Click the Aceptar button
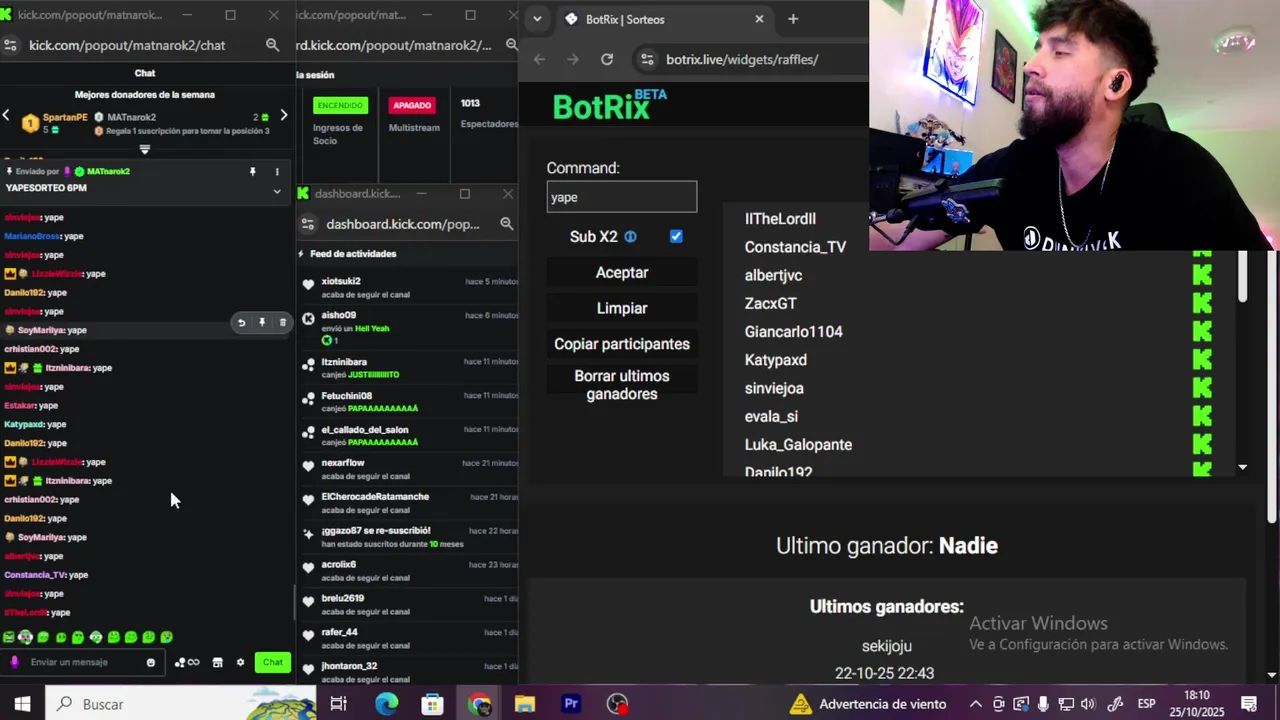Image resolution: width=1280 pixels, height=720 pixels. click(622, 272)
